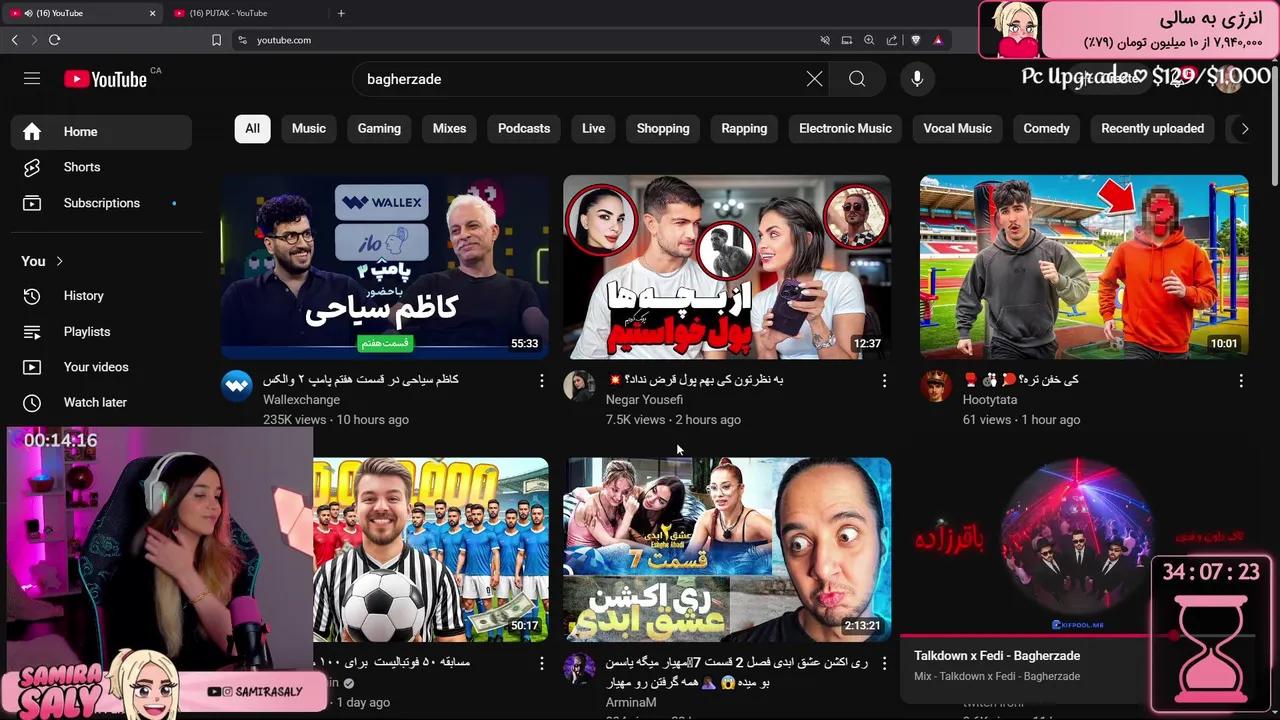Run search with the magnifier button
The width and height of the screenshot is (1280, 720).
pyautogui.click(x=857, y=79)
